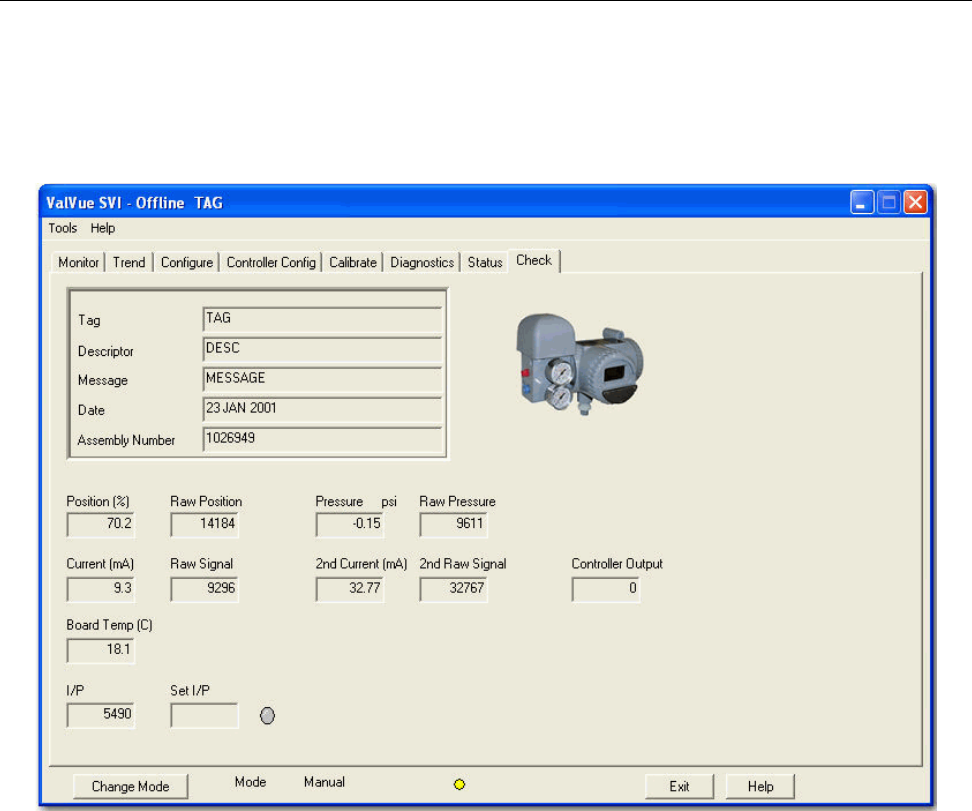Close the ValVue SVI window

coord(914,202)
